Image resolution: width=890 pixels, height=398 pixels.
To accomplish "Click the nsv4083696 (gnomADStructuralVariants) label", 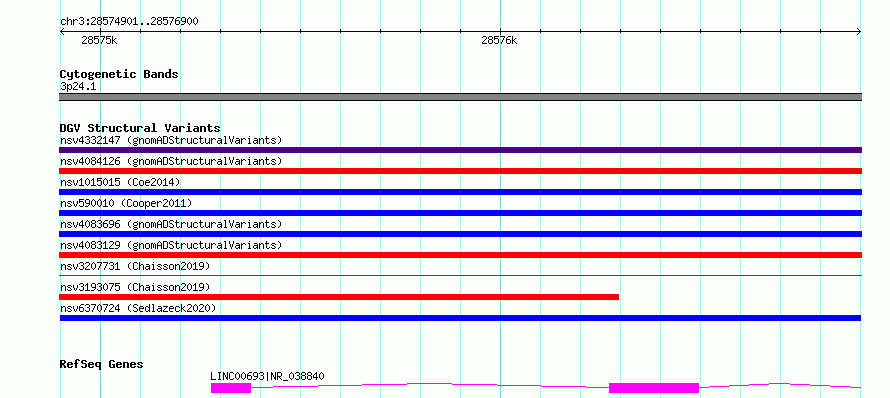I will (x=171, y=224).
